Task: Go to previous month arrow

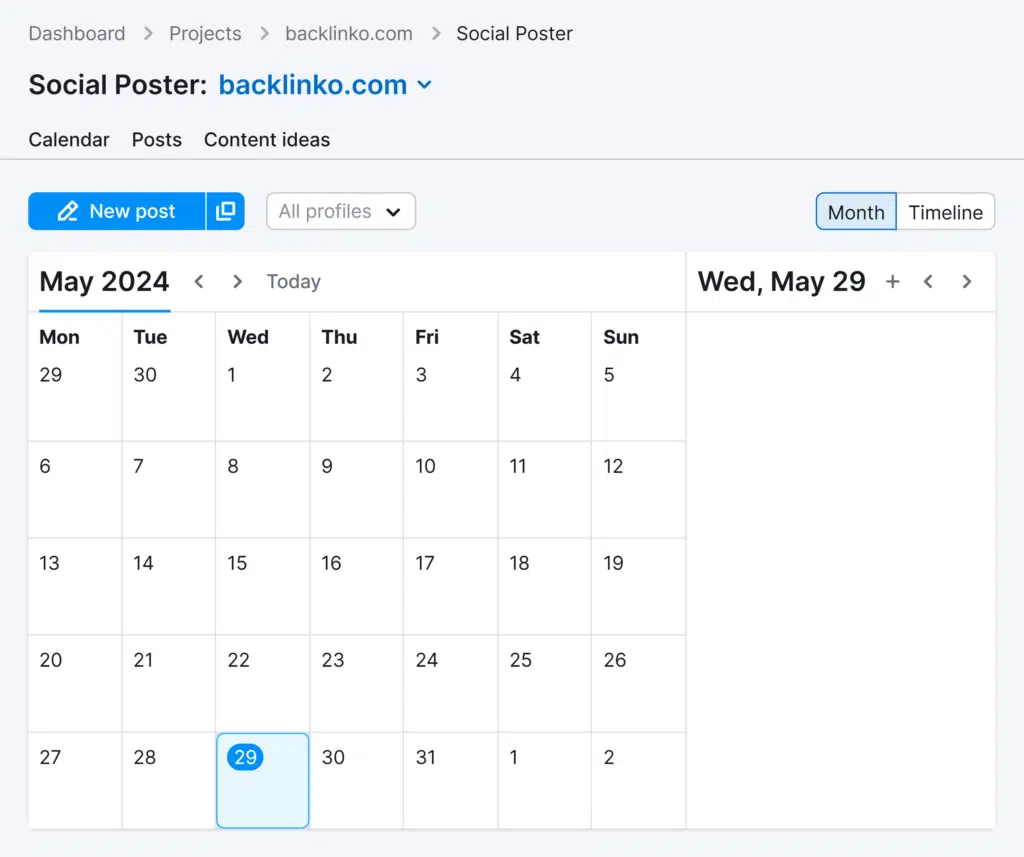Action: tap(199, 282)
